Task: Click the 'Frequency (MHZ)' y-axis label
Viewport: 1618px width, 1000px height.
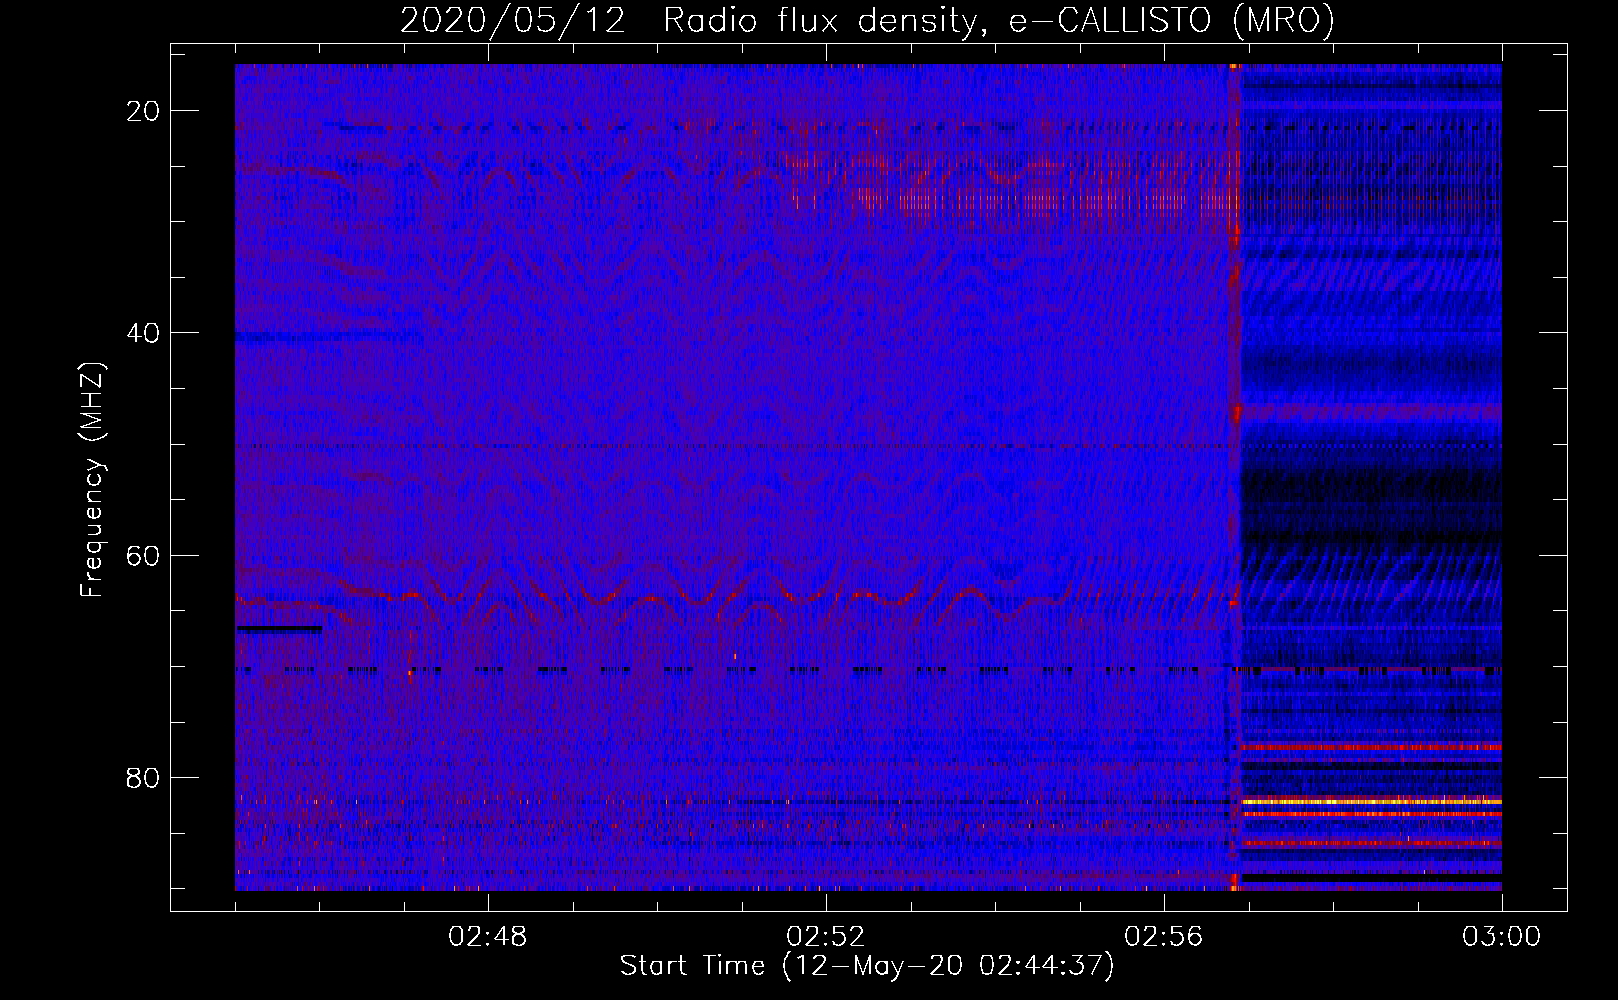Action: (92, 480)
